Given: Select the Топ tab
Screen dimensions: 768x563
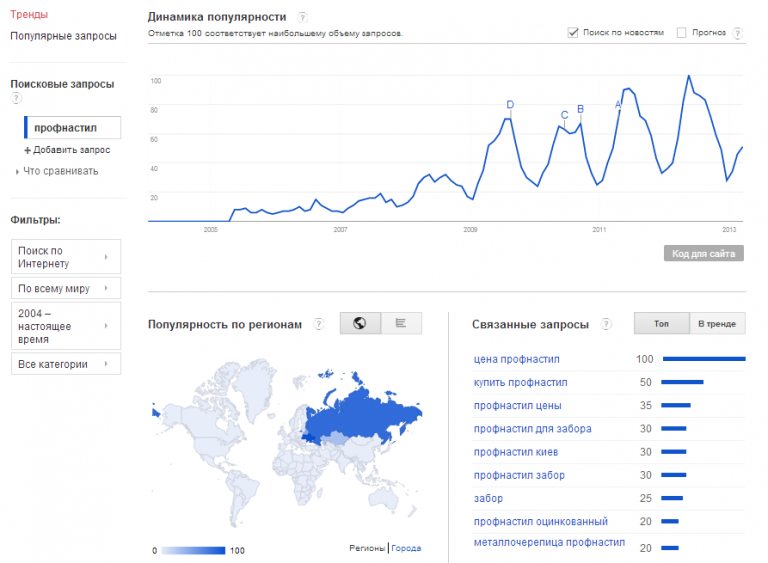Looking at the screenshot, I should pyautogui.click(x=661, y=324).
